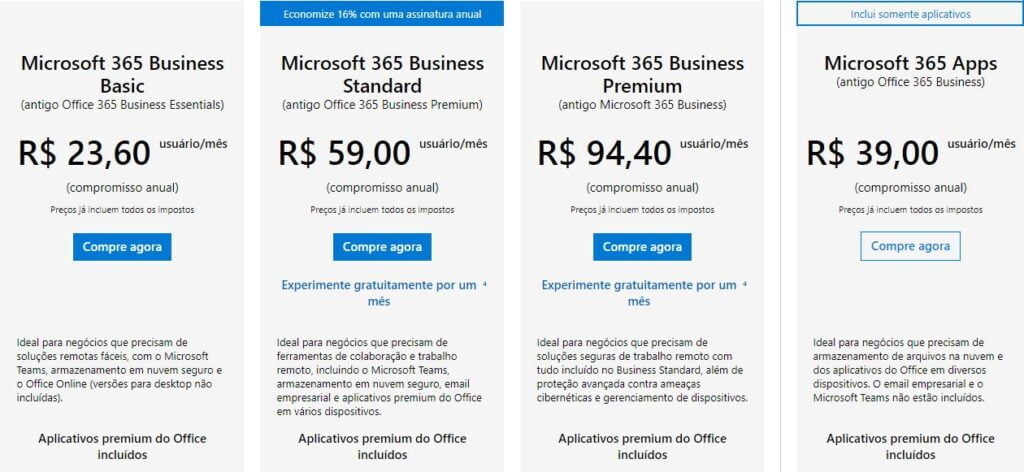1024x472 pixels.
Task: Click Aplicativos premium do Office heading under Standard
Action: point(382,447)
